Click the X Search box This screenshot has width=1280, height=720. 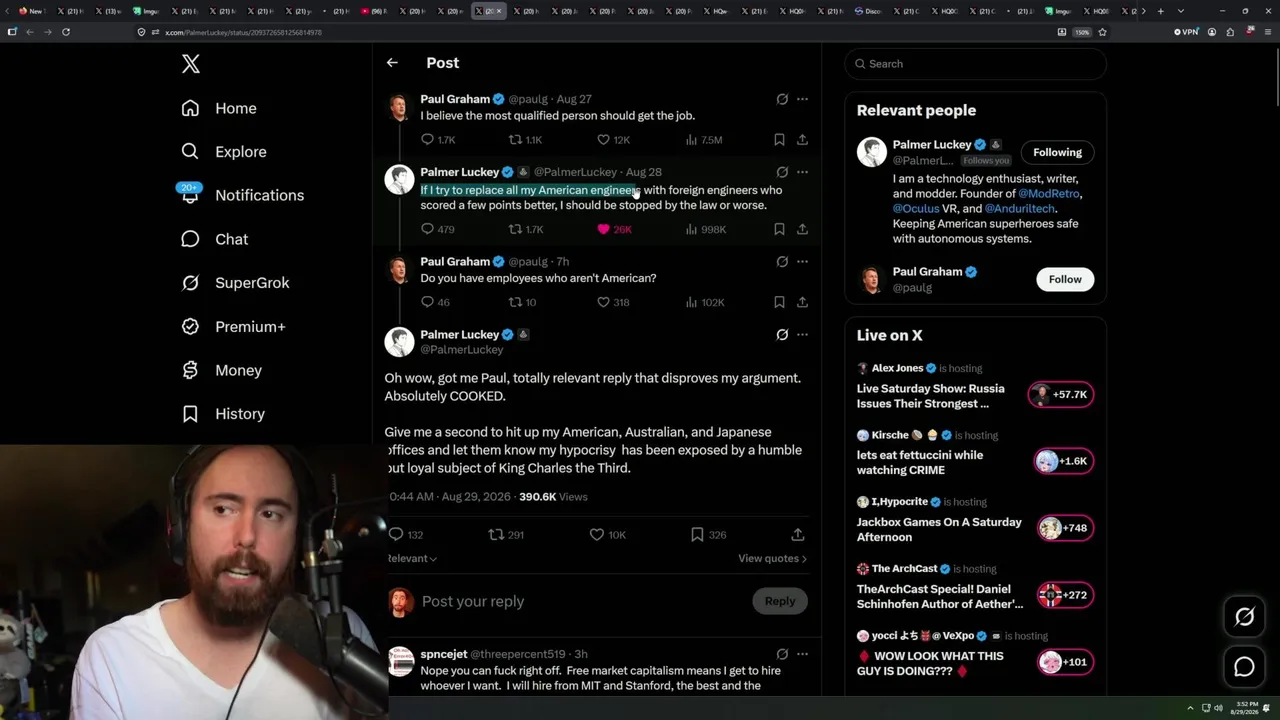point(975,64)
